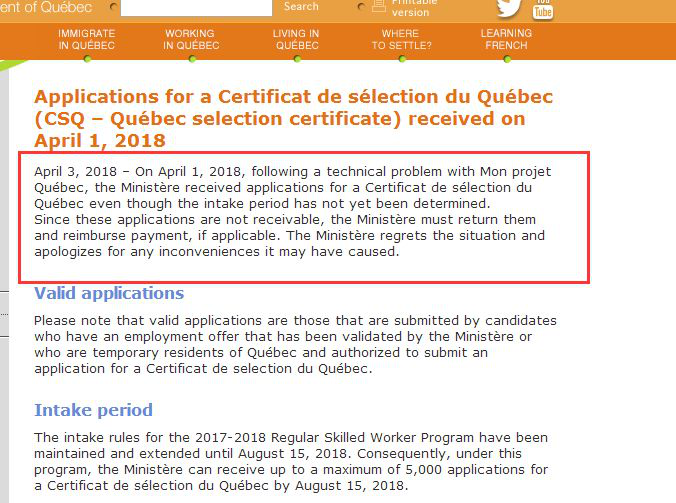
Task: Open the Immigrate in Québec menu
Action: tap(87, 39)
